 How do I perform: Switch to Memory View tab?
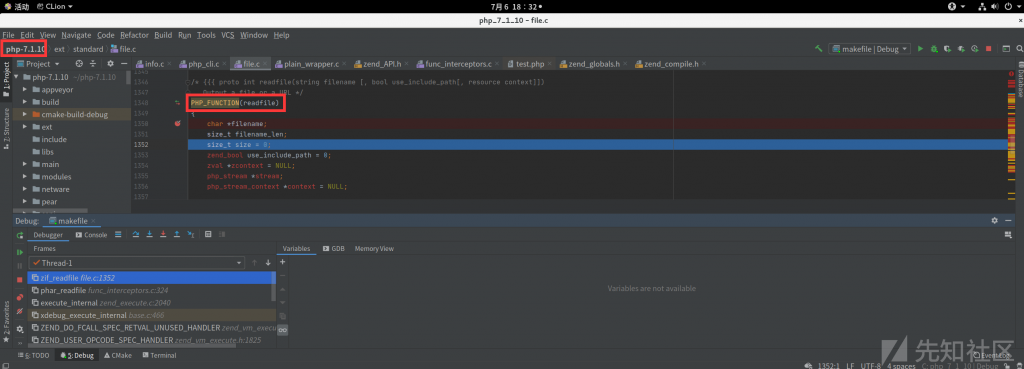pyautogui.click(x=374, y=249)
